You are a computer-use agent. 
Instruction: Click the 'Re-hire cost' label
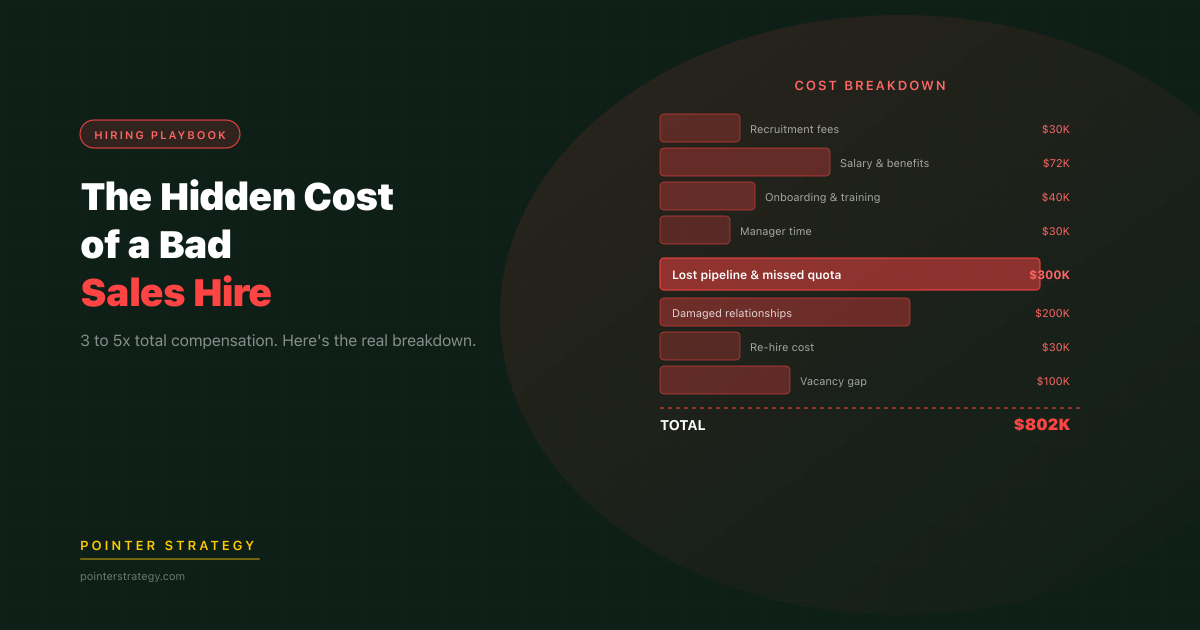click(x=782, y=347)
